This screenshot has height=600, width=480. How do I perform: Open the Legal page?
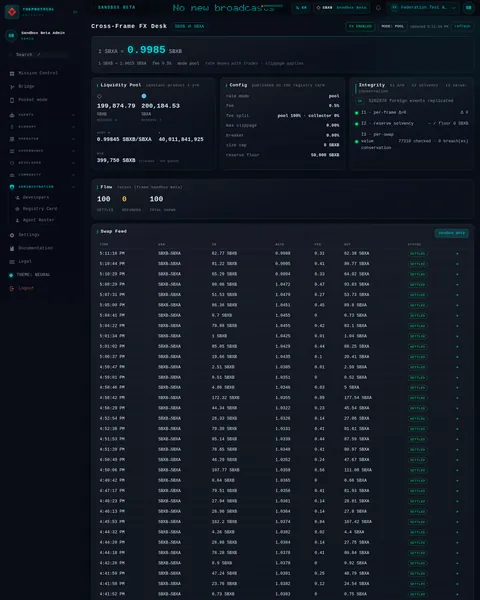click(x=25, y=262)
